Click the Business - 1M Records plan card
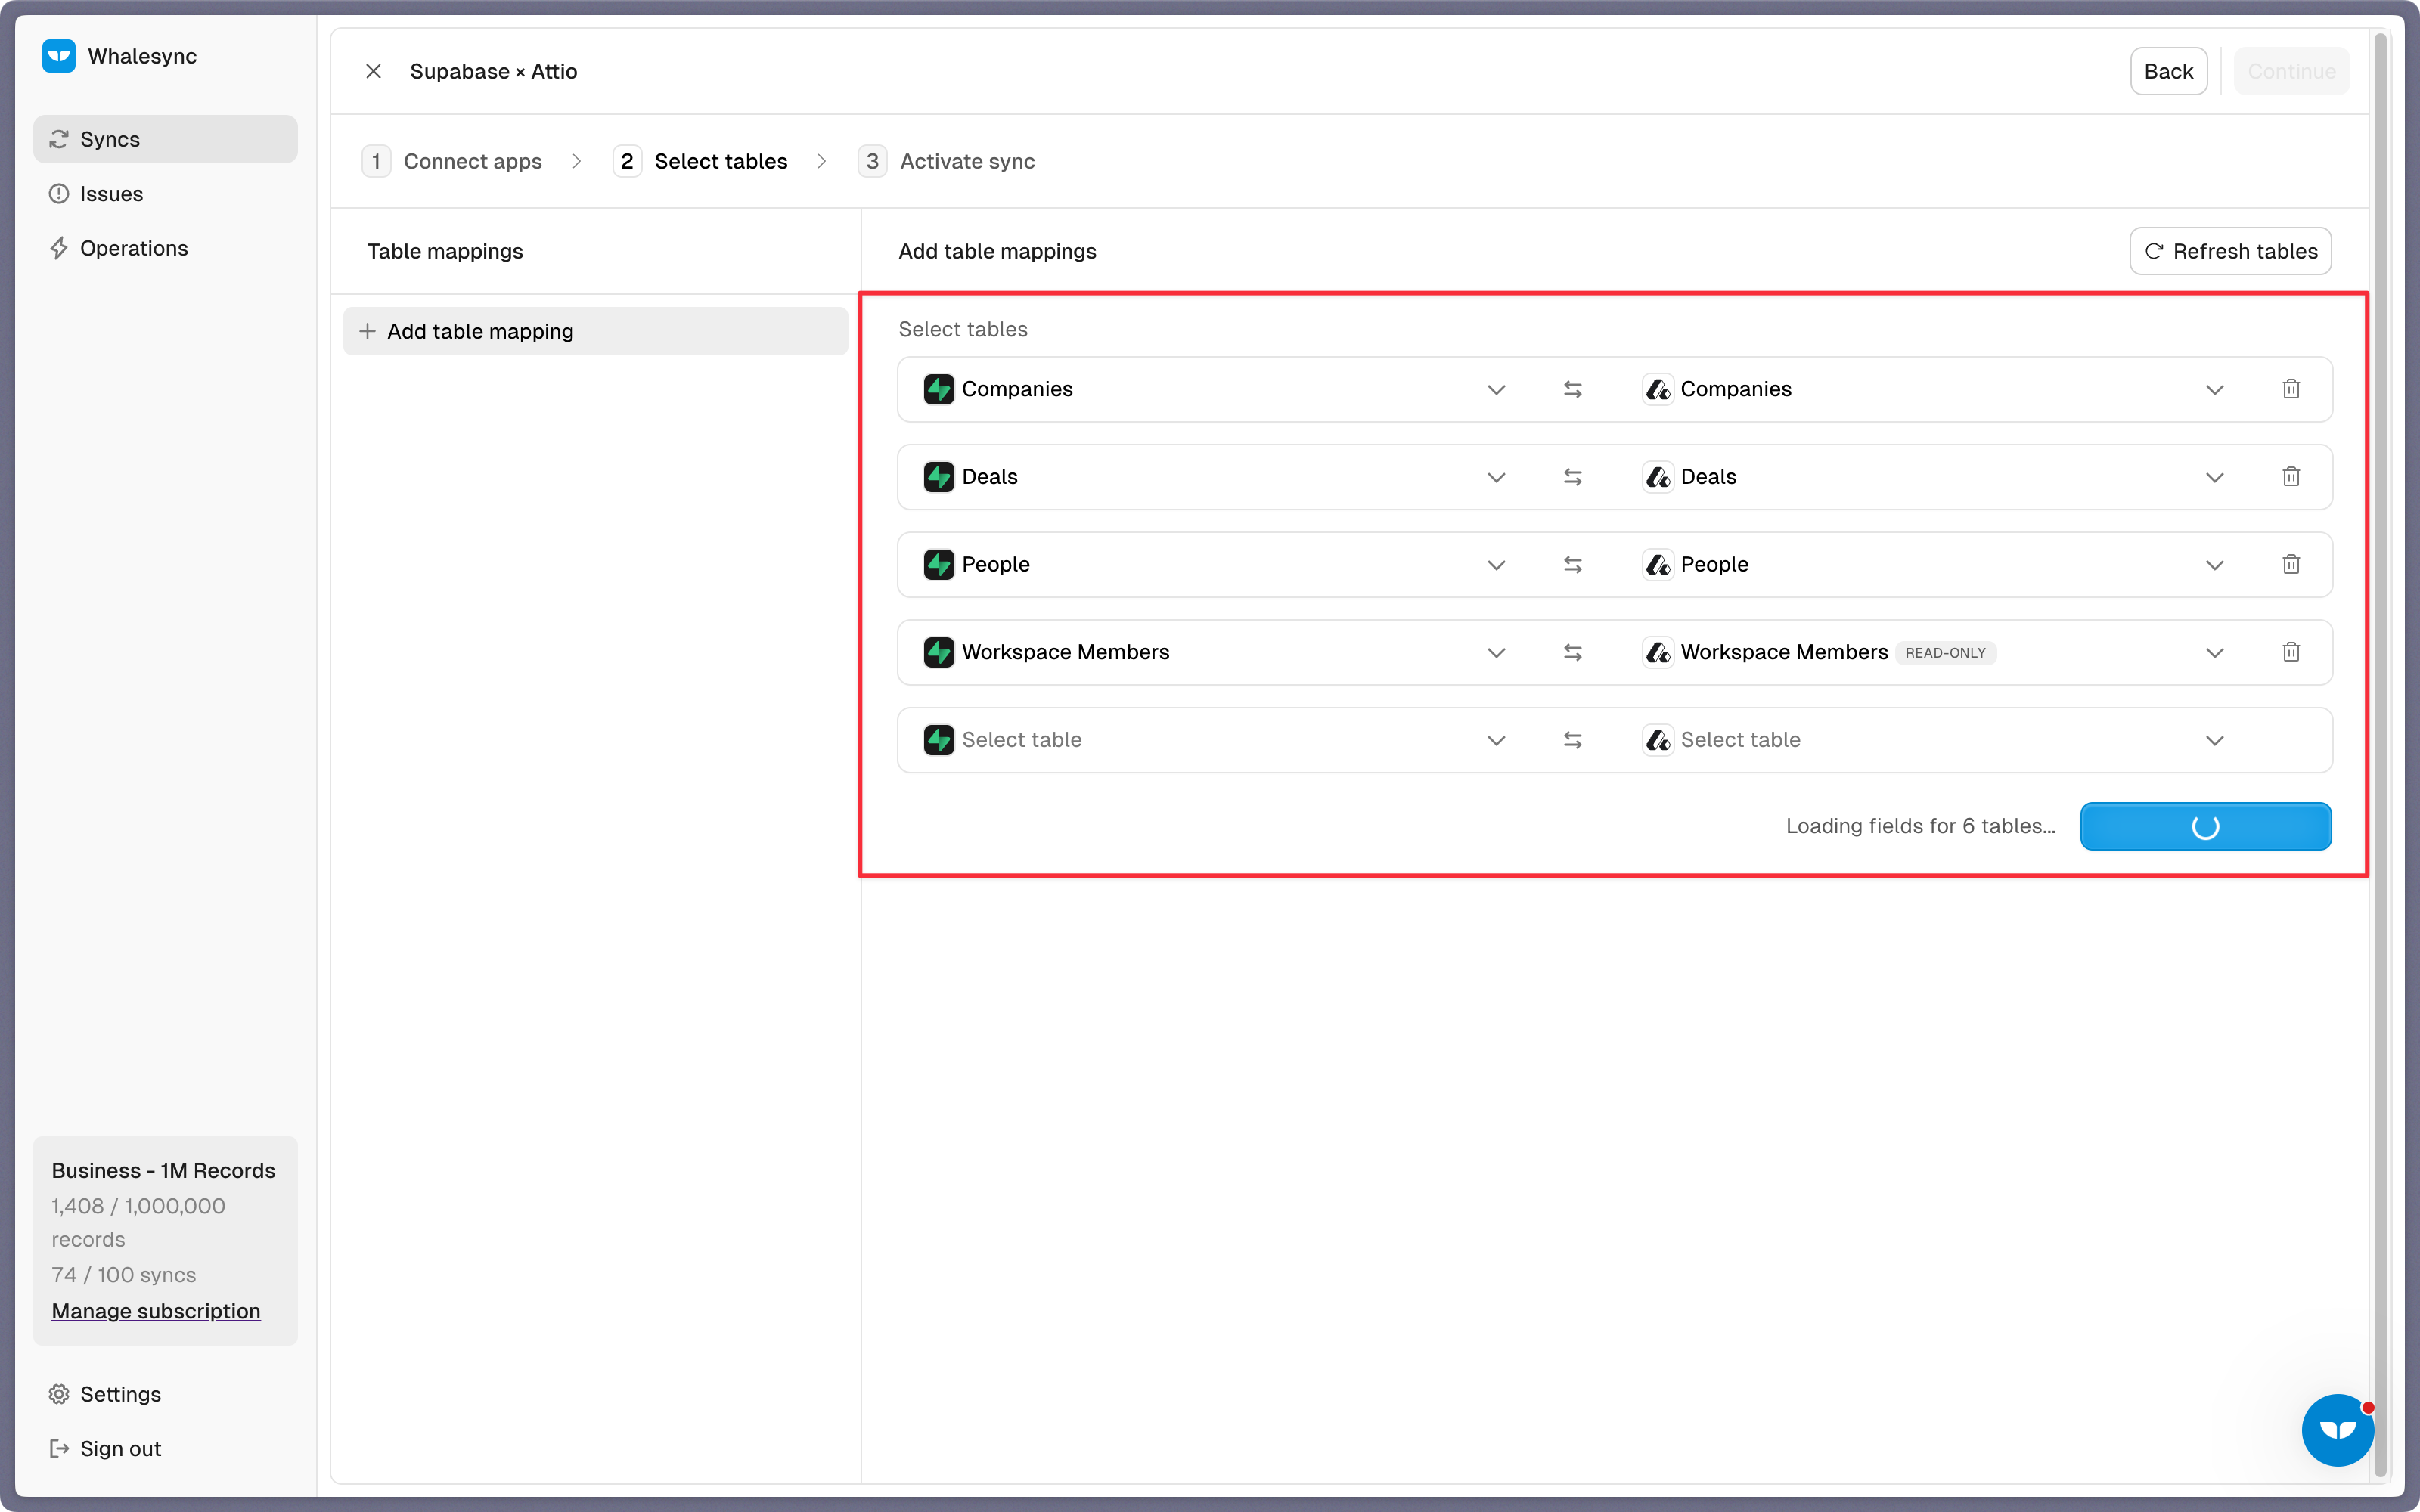 [165, 1240]
